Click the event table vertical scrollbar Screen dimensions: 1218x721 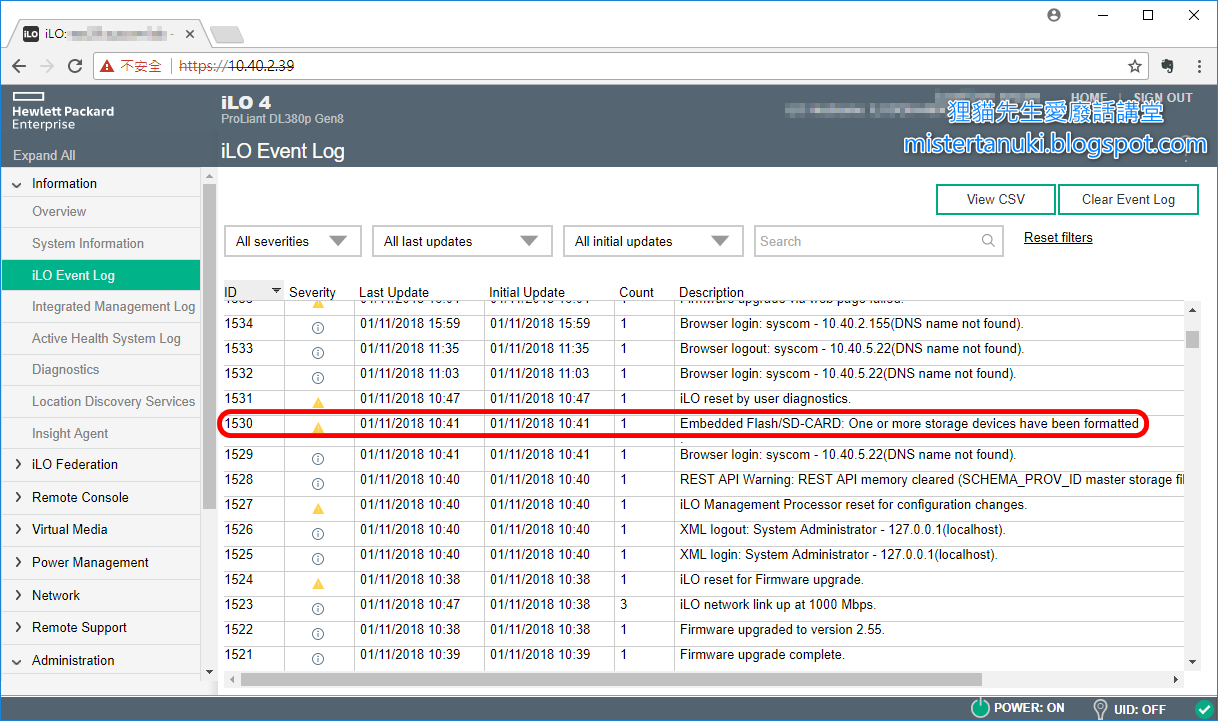1192,339
